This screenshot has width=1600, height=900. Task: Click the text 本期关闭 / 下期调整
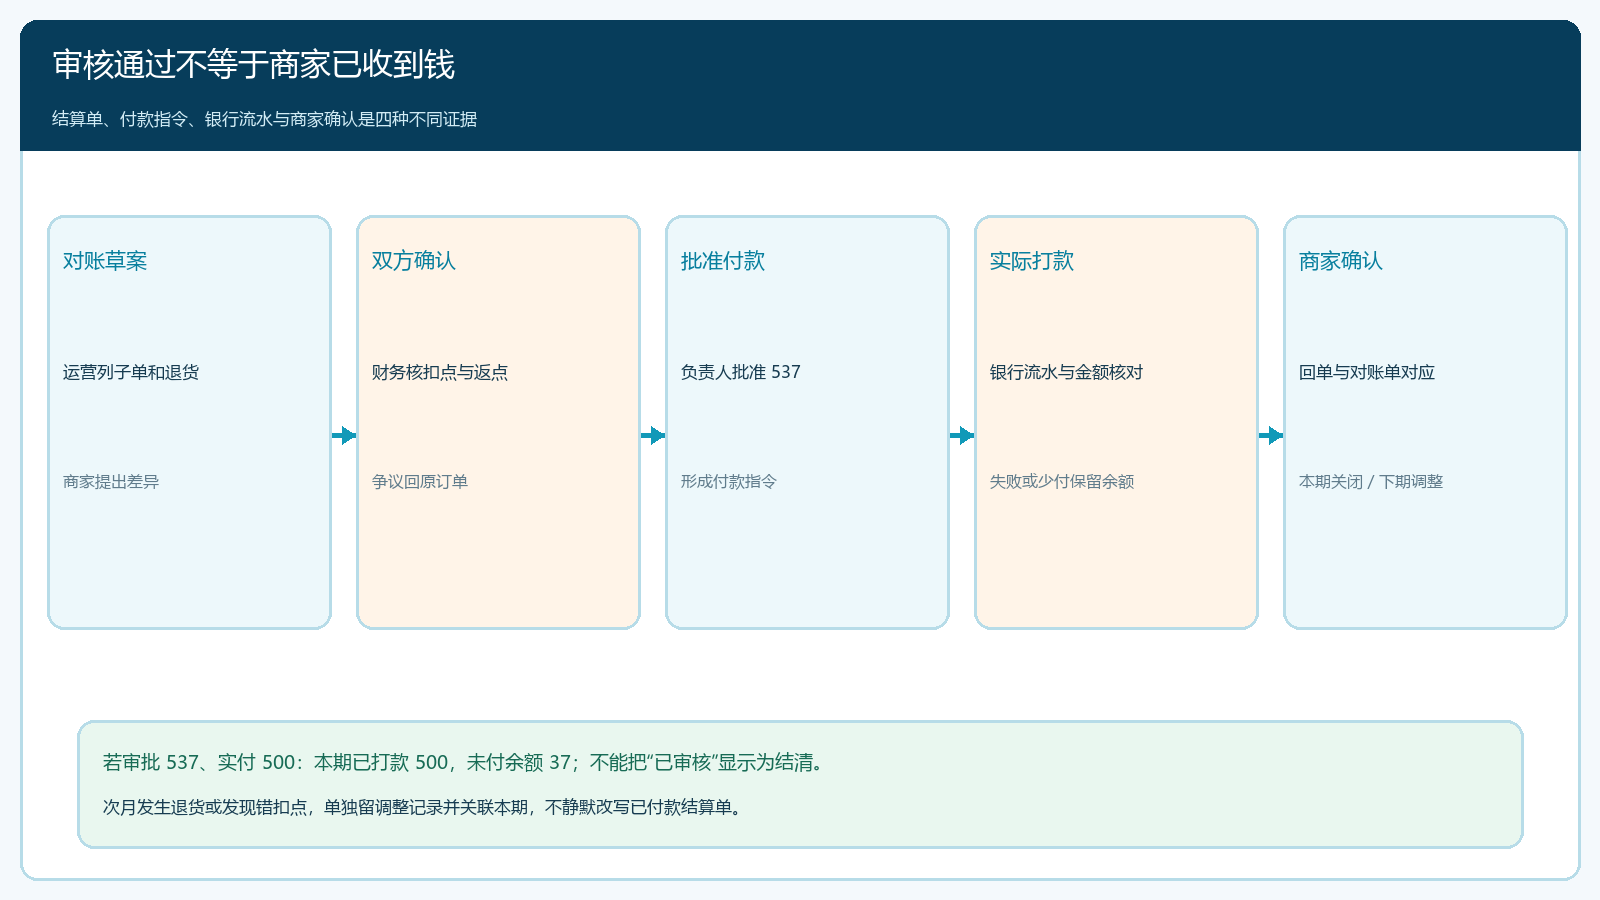pos(1371,481)
